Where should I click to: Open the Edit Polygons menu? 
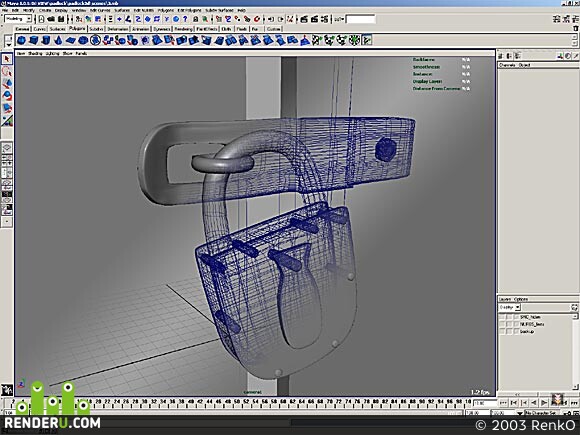(189, 10)
